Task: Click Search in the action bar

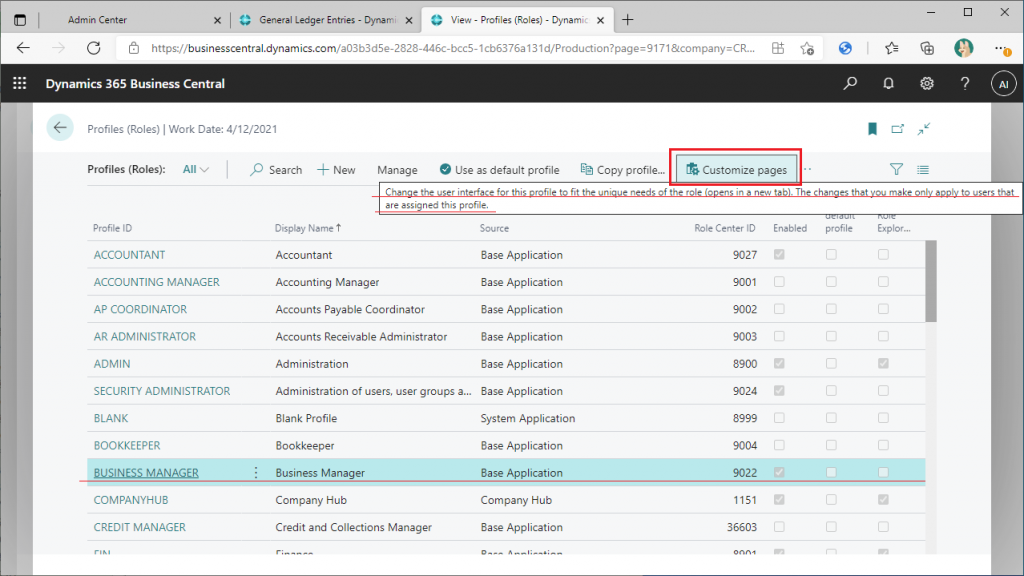Action: coord(276,170)
